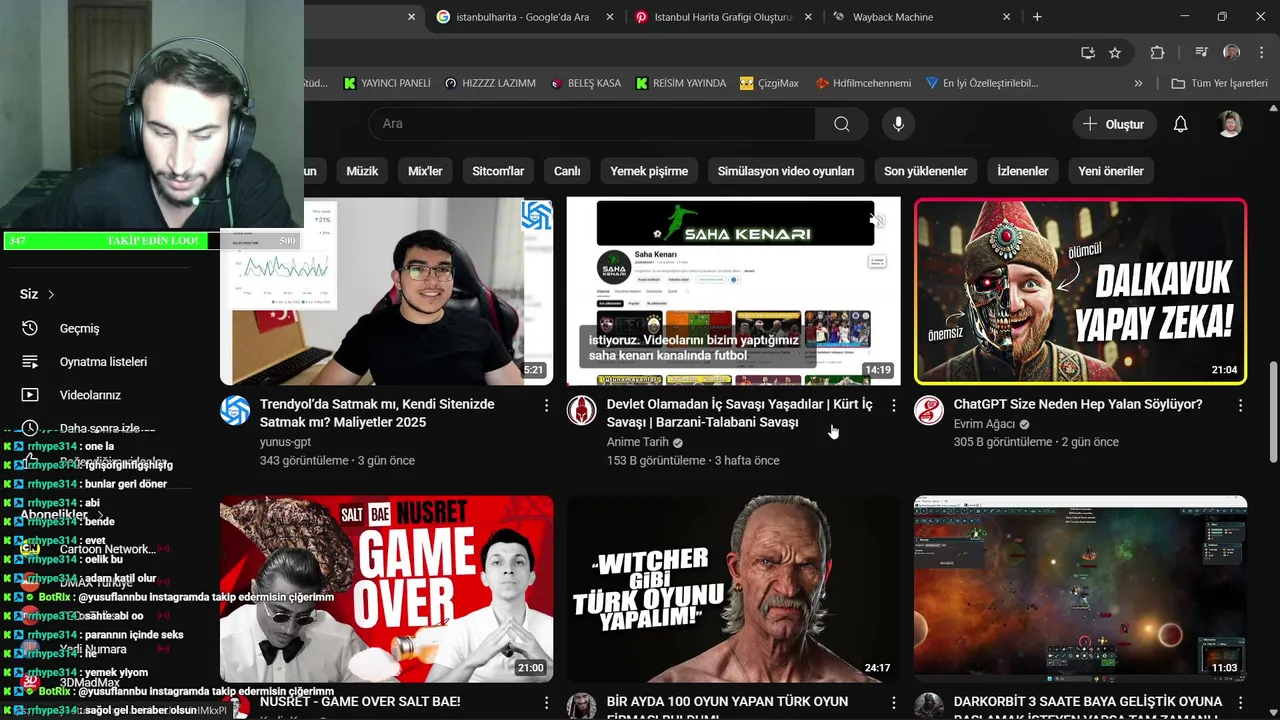Open YouTube account avatar menu
The width and height of the screenshot is (1280, 720).
(x=1230, y=124)
